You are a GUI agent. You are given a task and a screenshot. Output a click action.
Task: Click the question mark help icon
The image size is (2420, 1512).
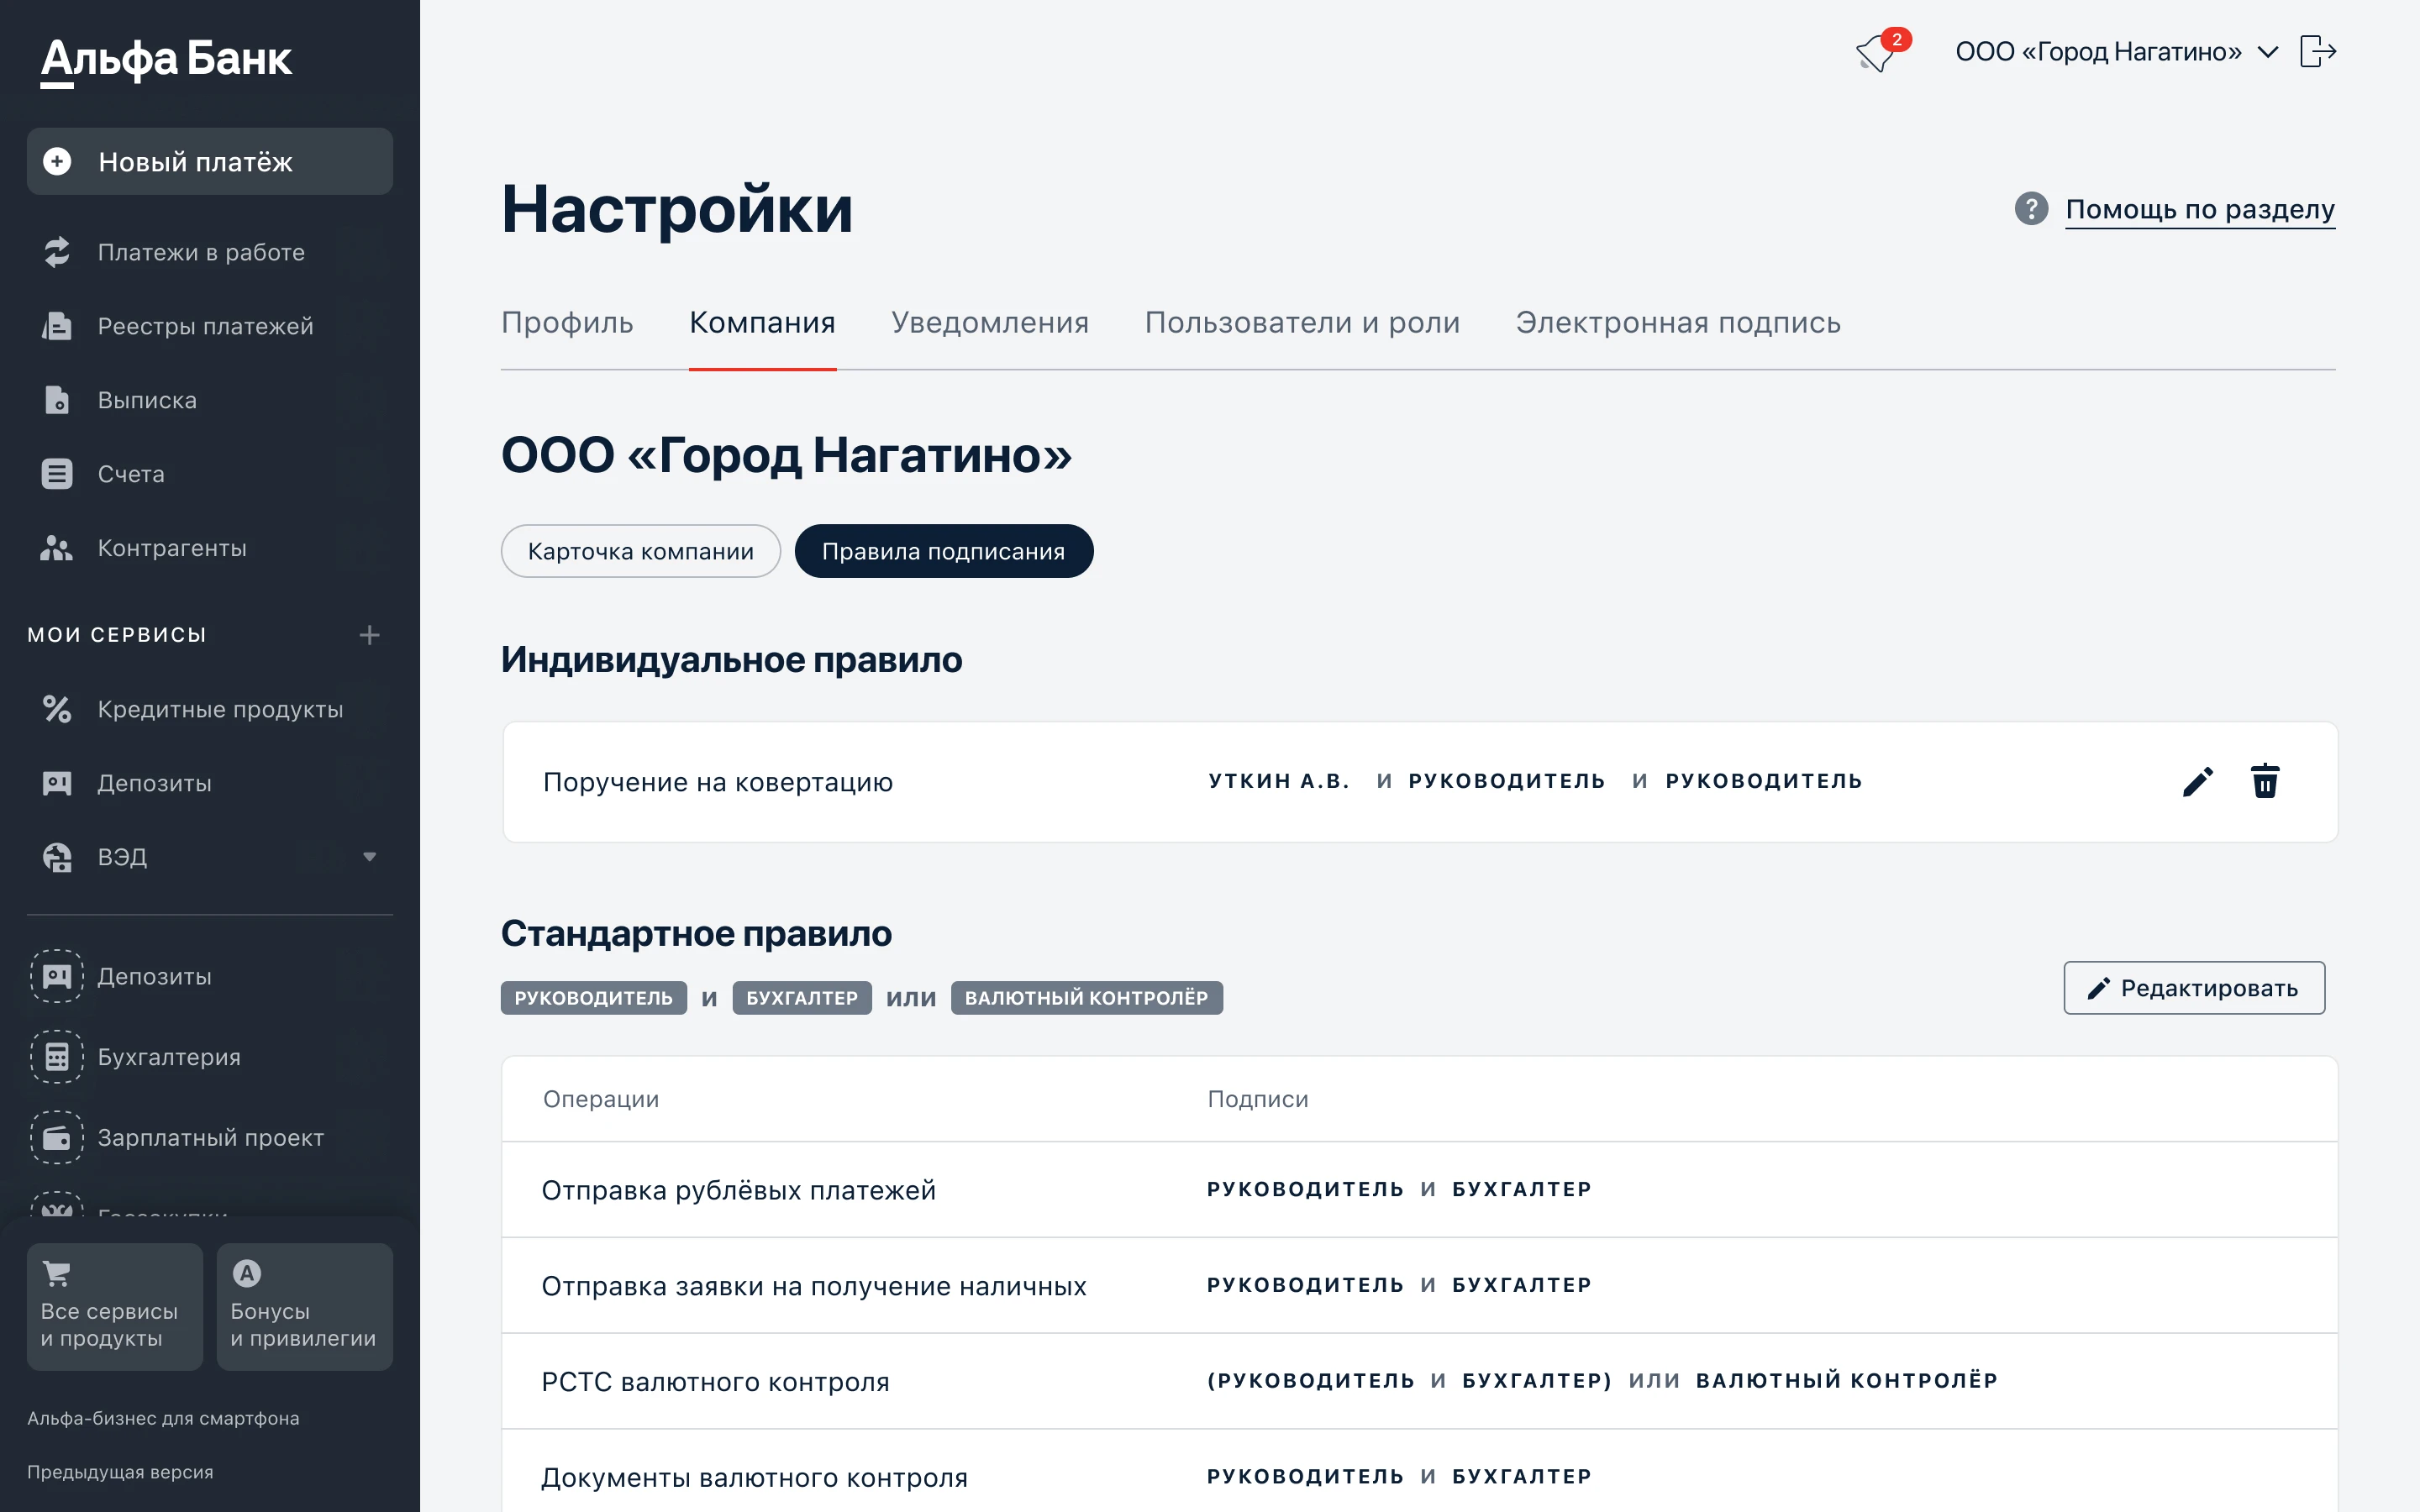[2030, 209]
